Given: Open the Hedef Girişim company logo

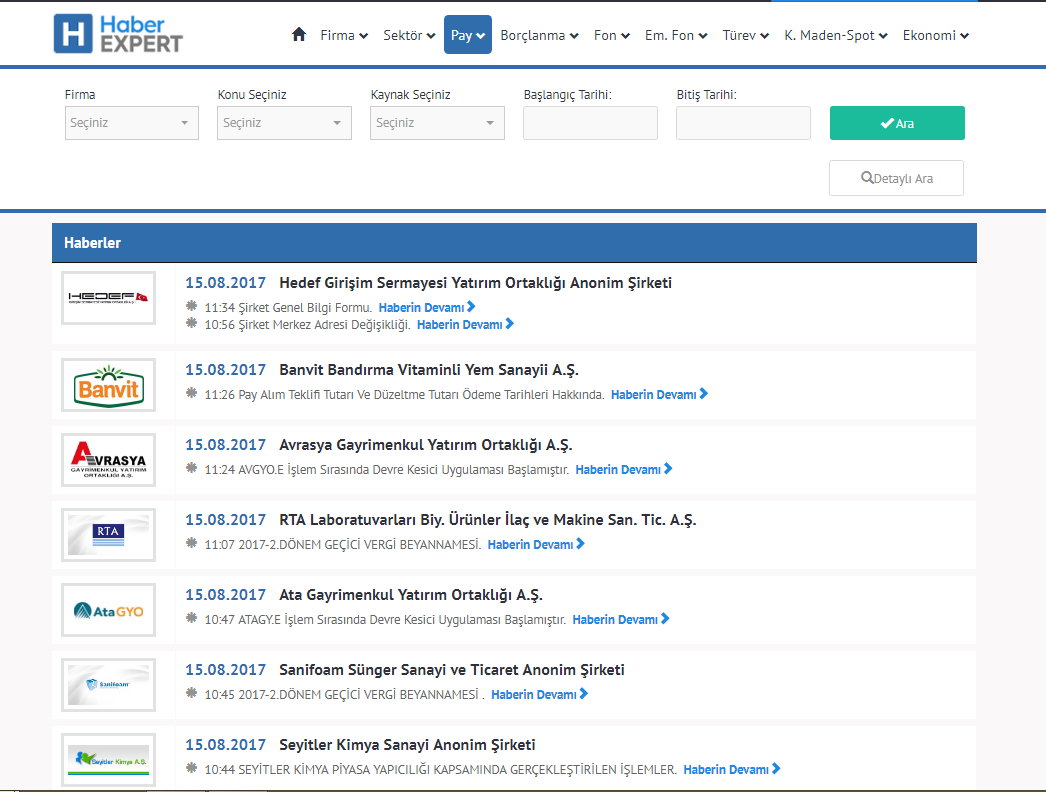Looking at the screenshot, I should pos(108,298).
